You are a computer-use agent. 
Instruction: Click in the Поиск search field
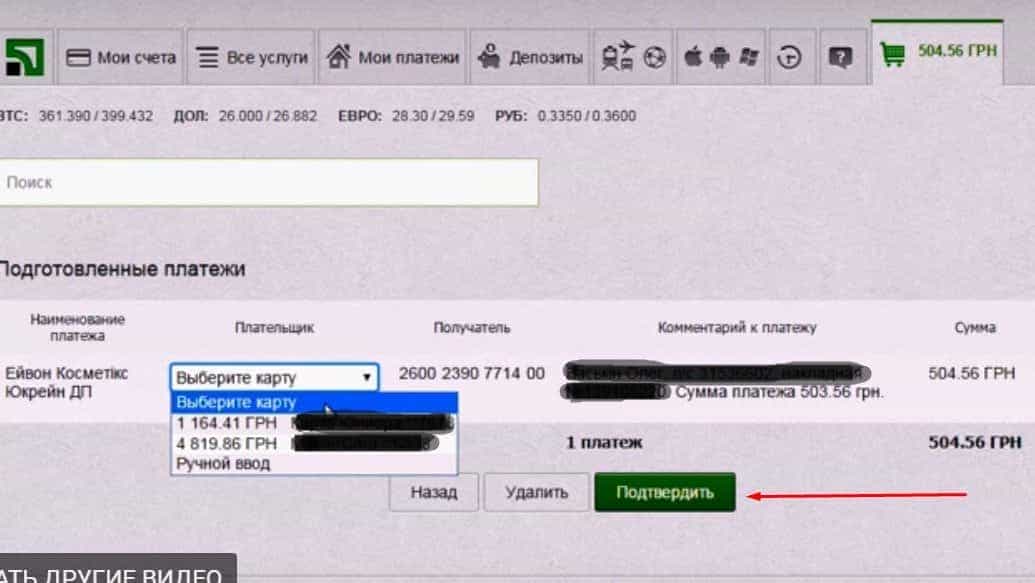267,182
